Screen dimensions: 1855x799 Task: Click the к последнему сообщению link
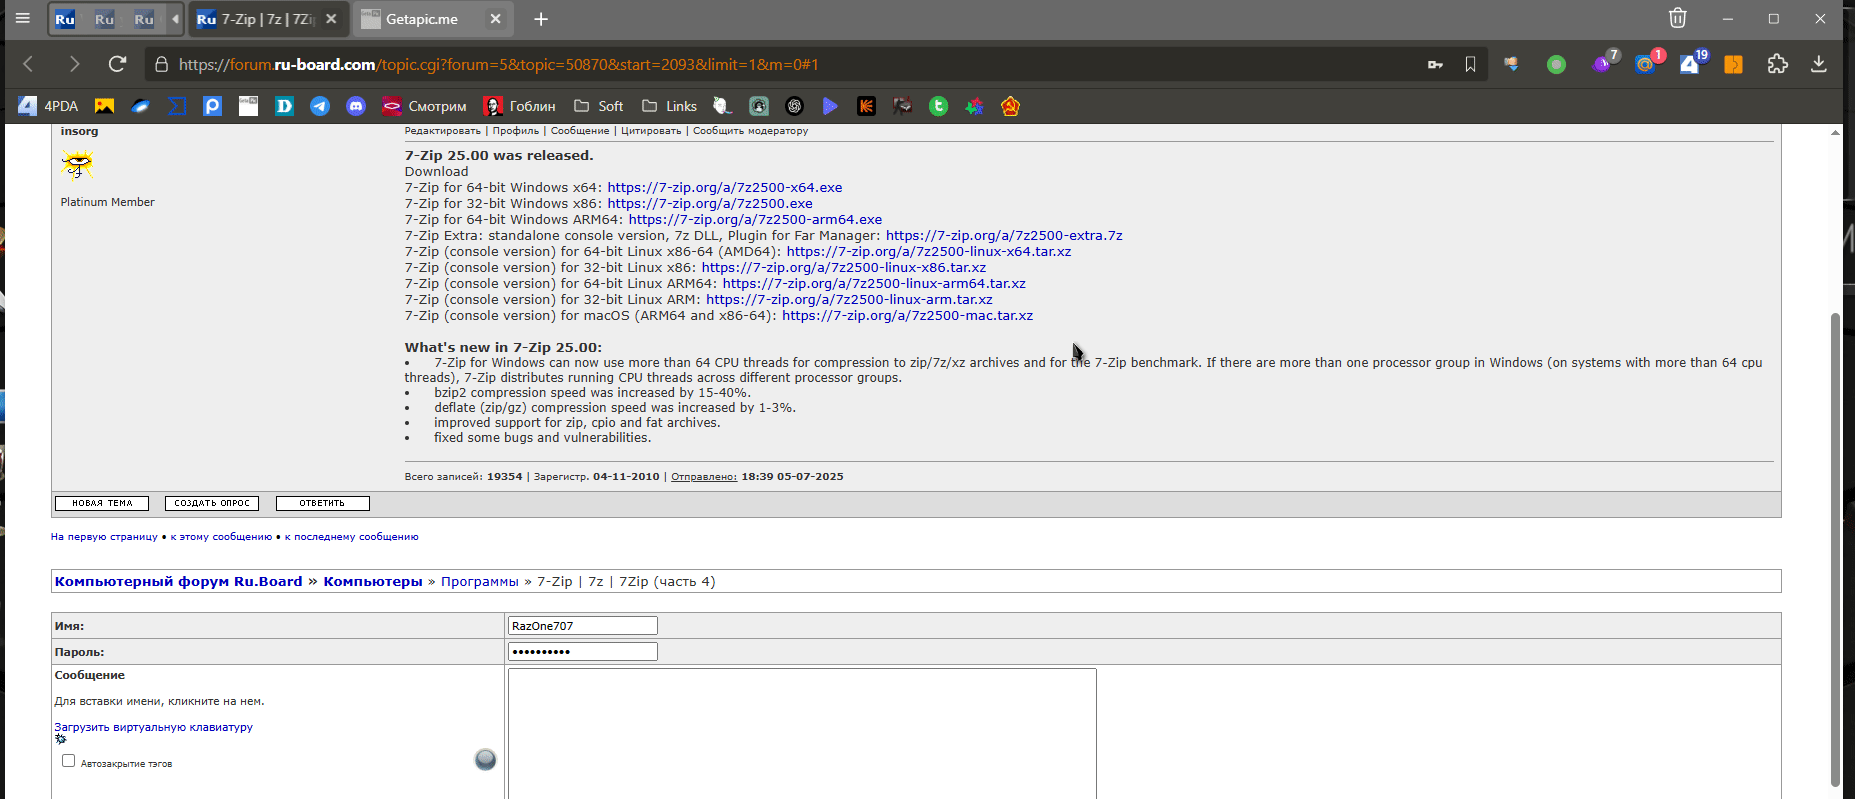tap(351, 537)
